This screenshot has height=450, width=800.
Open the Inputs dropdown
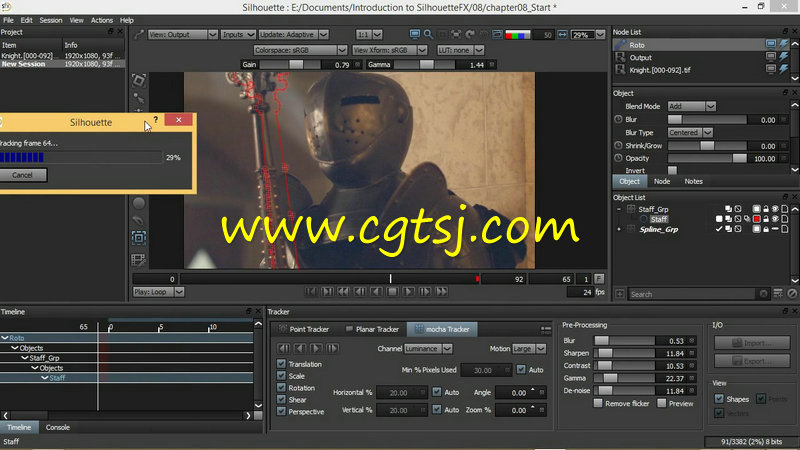tap(238, 34)
